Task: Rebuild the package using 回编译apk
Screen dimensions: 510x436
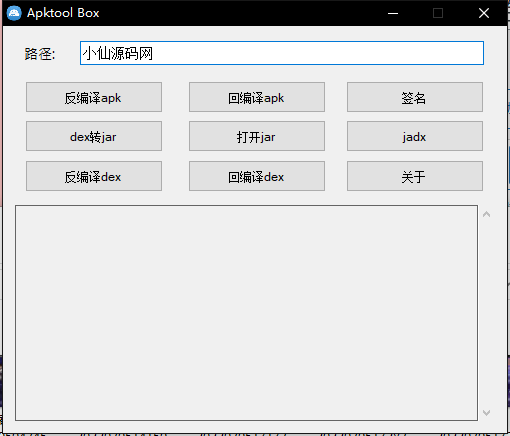Action: [x=257, y=97]
